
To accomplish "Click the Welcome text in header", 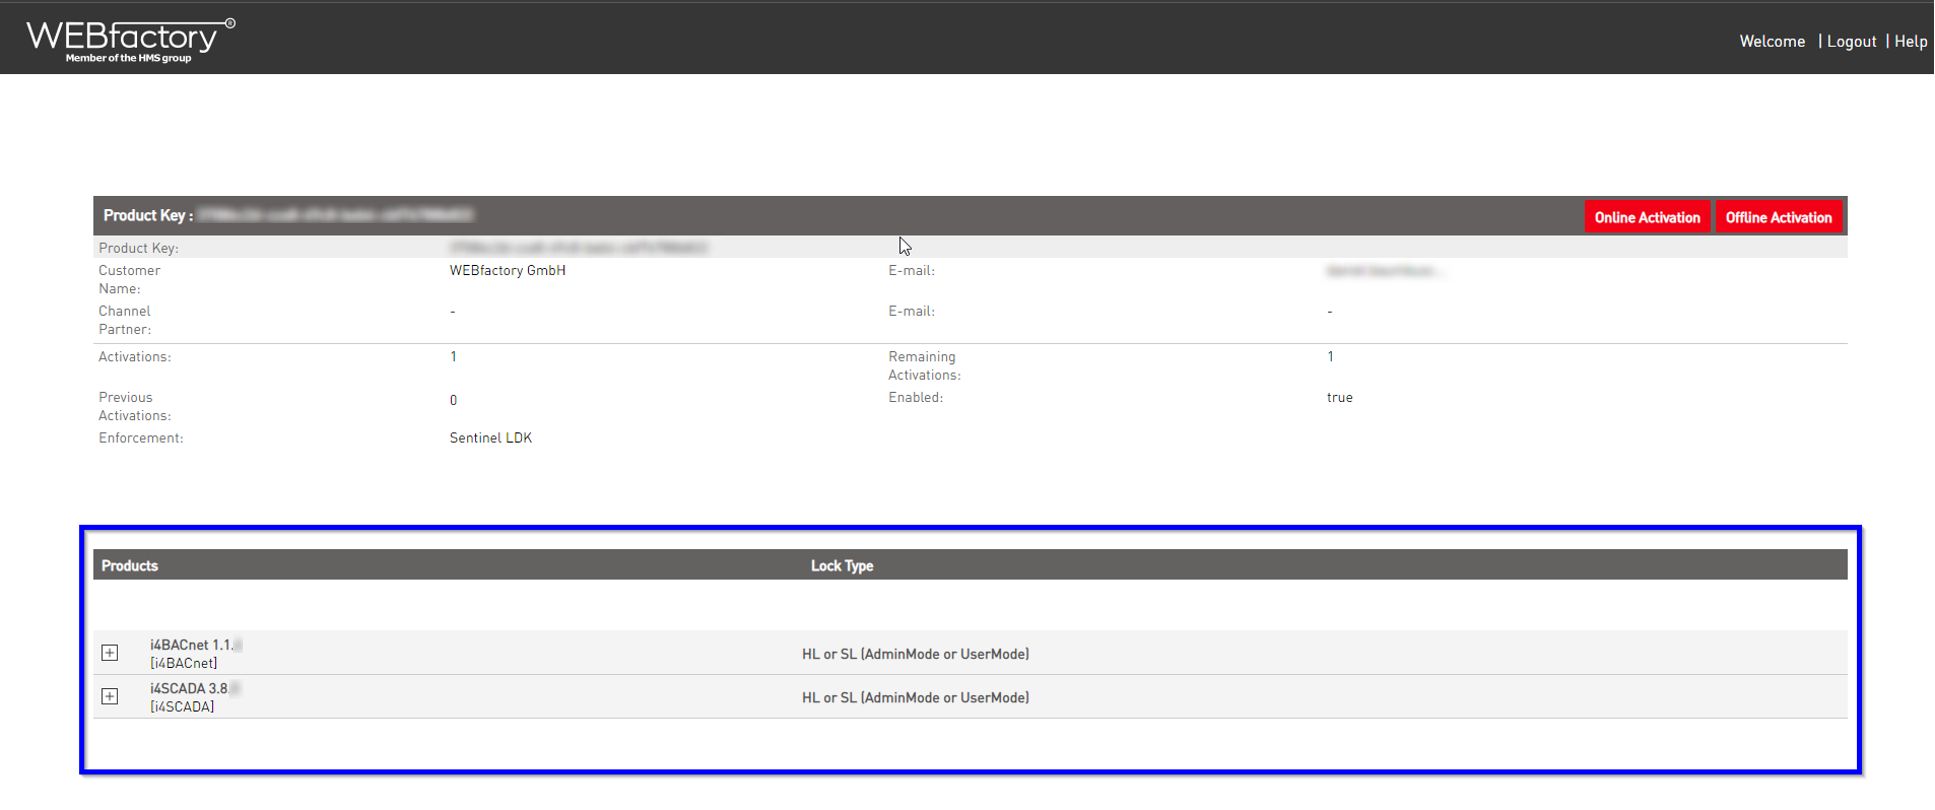I will 1772,41.
